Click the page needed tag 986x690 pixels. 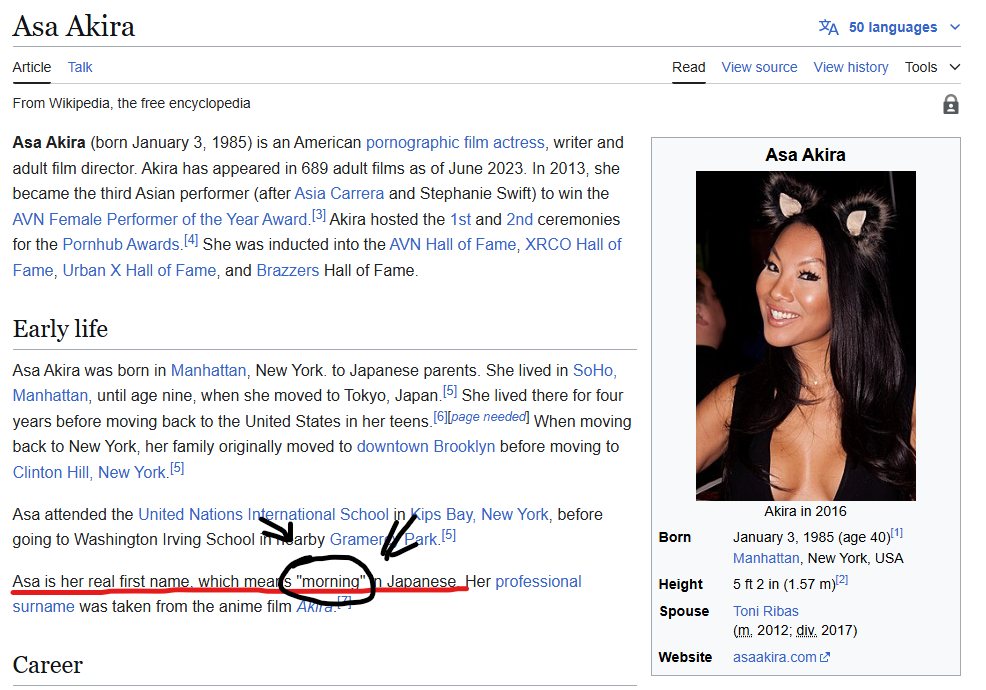pos(489,417)
